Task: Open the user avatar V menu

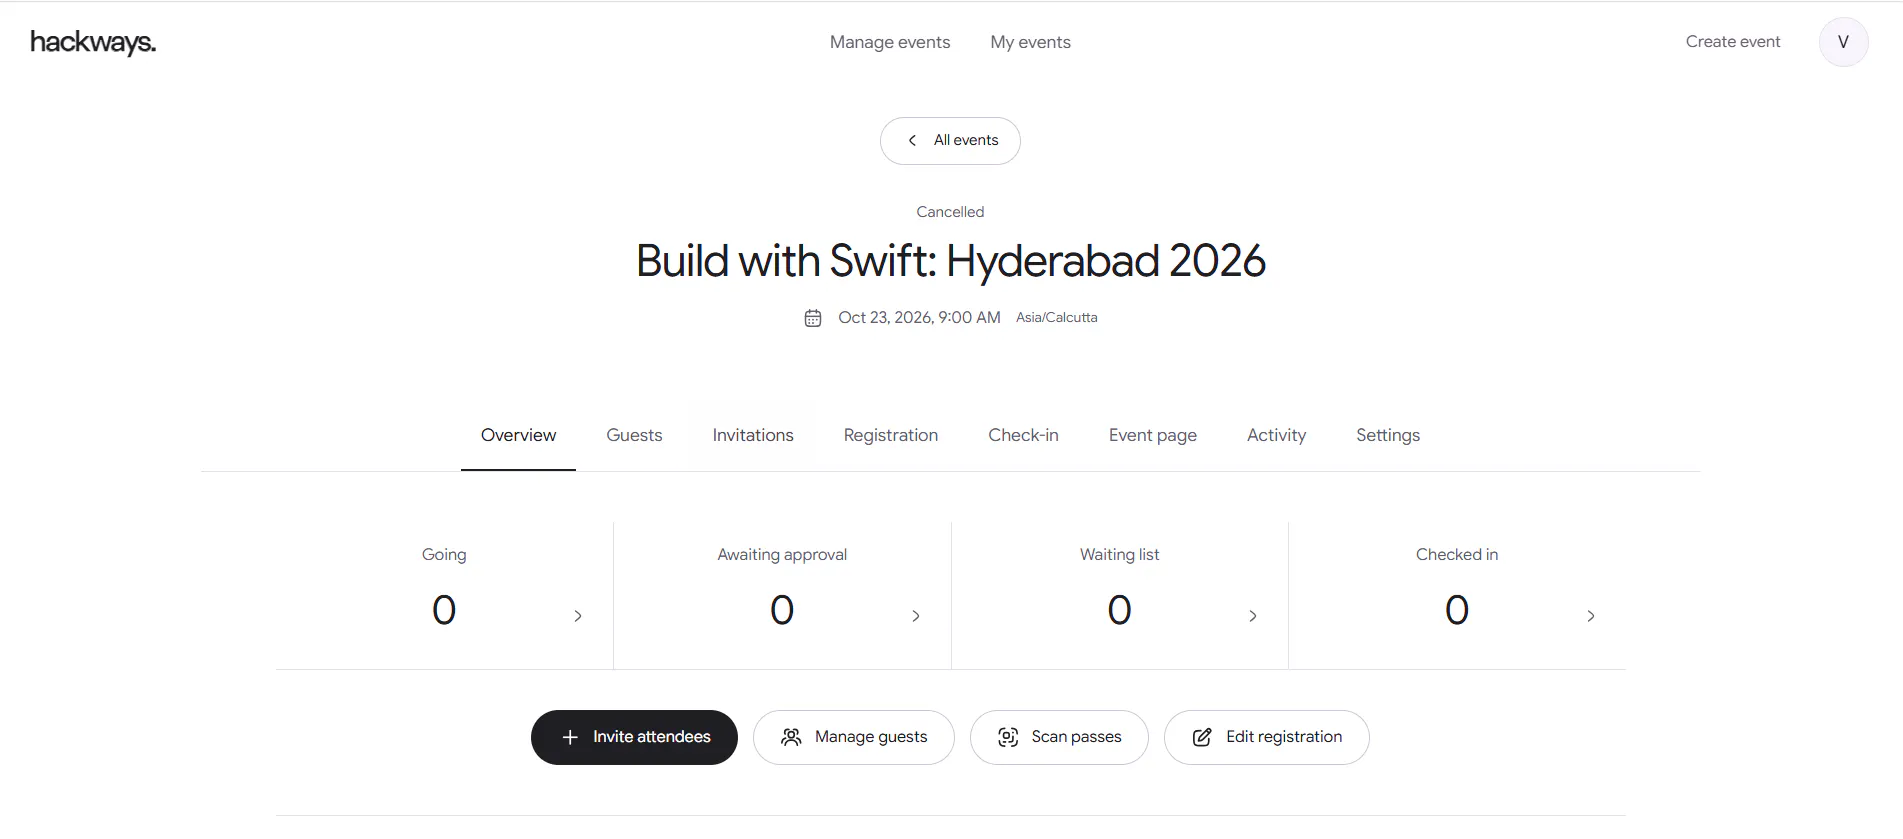Action: click(1843, 42)
